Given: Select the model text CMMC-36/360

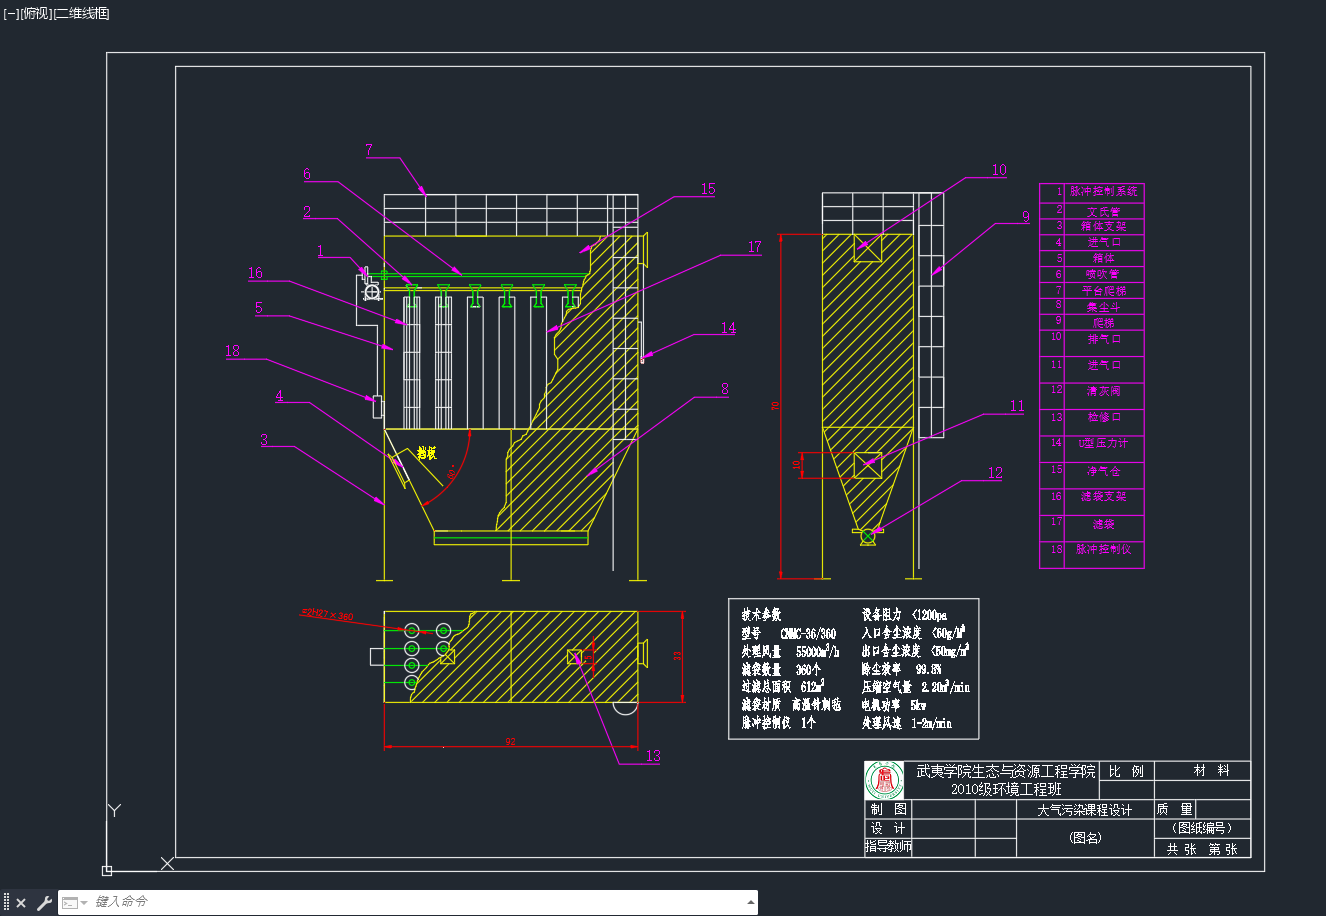Looking at the screenshot, I should tap(808, 634).
